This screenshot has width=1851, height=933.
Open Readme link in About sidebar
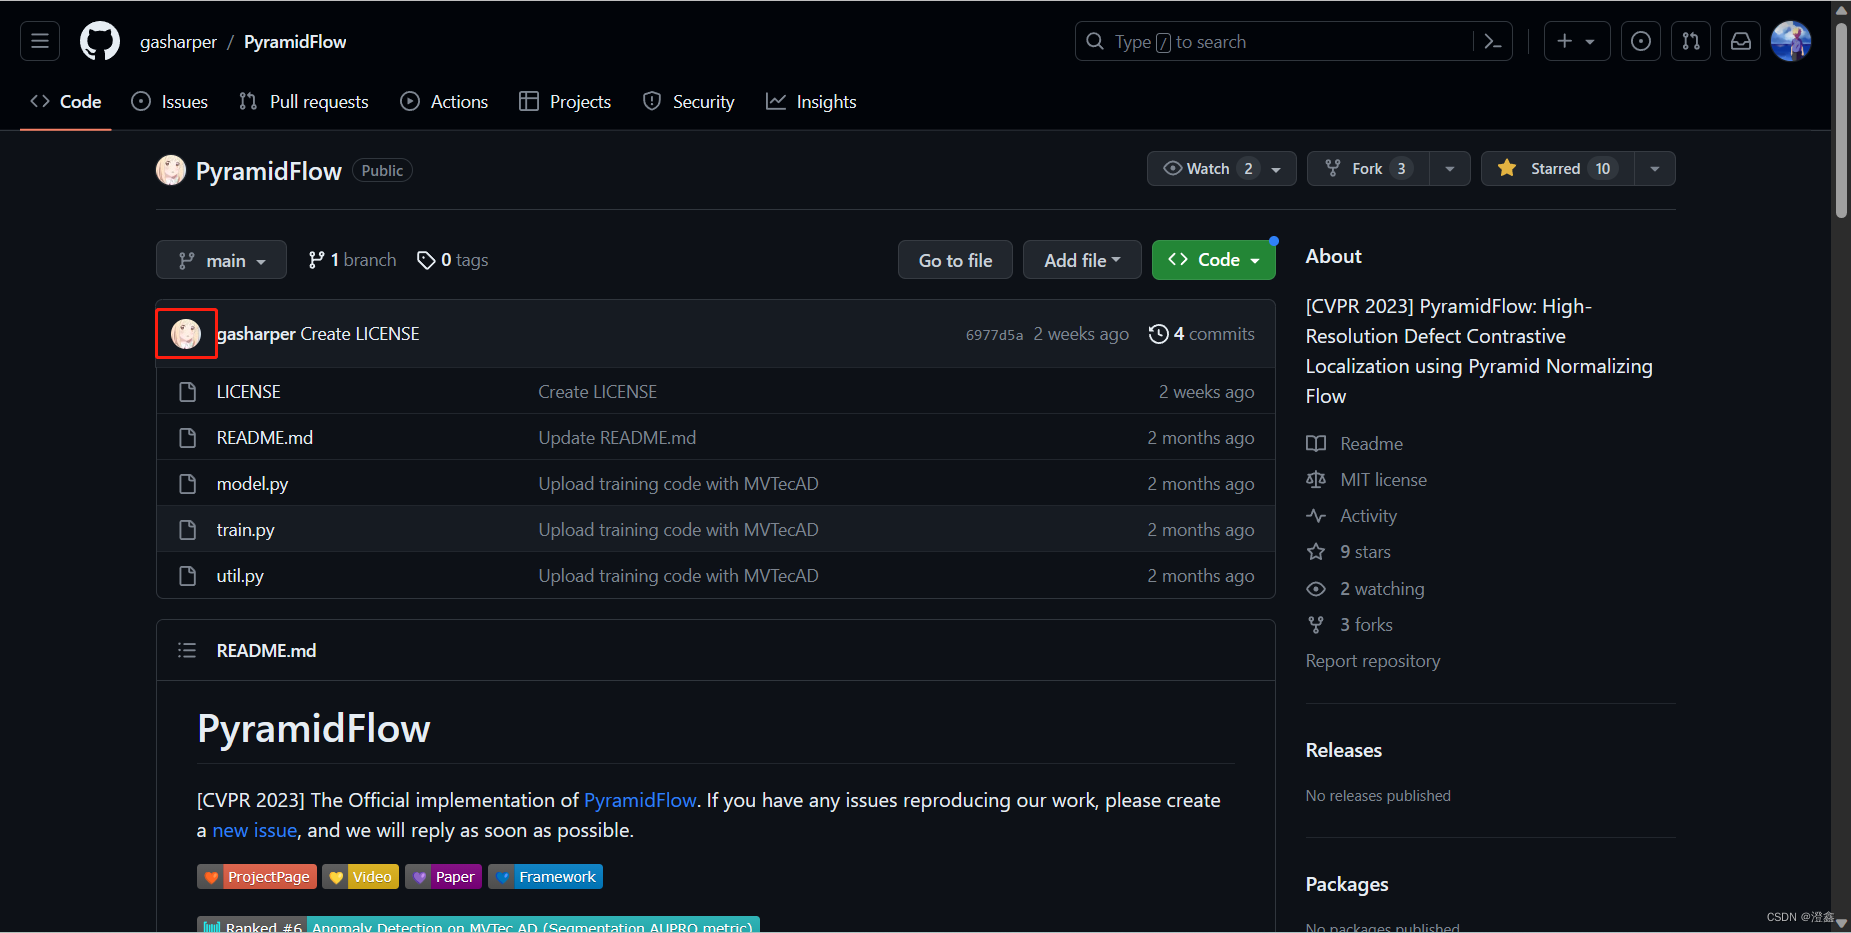point(1355,444)
